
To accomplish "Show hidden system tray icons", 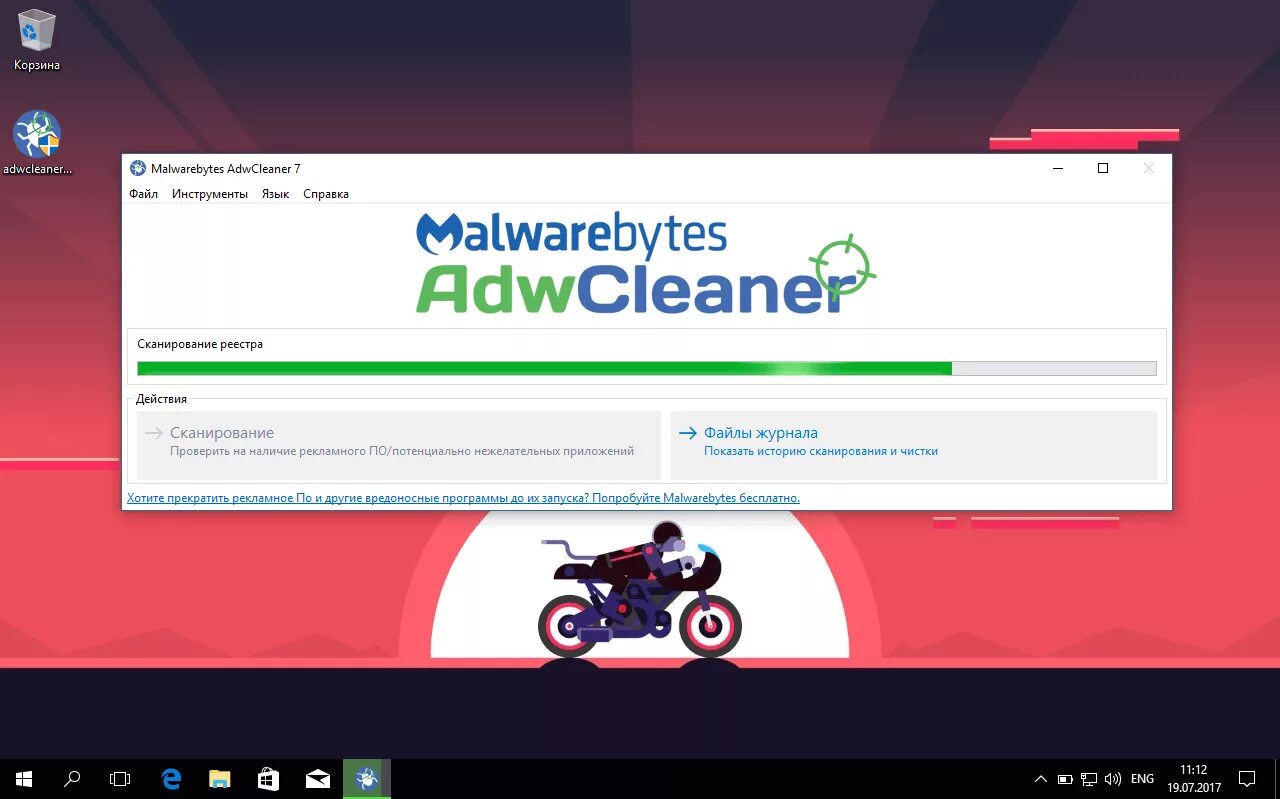I will tap(1041, 778).
